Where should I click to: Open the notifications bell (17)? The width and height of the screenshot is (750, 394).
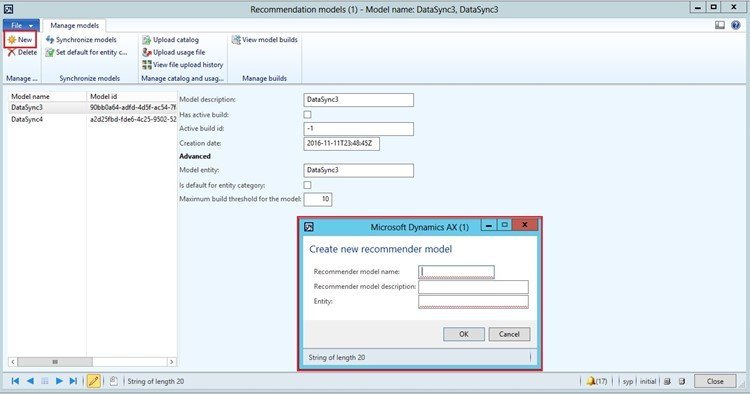(x=596, y=381)
